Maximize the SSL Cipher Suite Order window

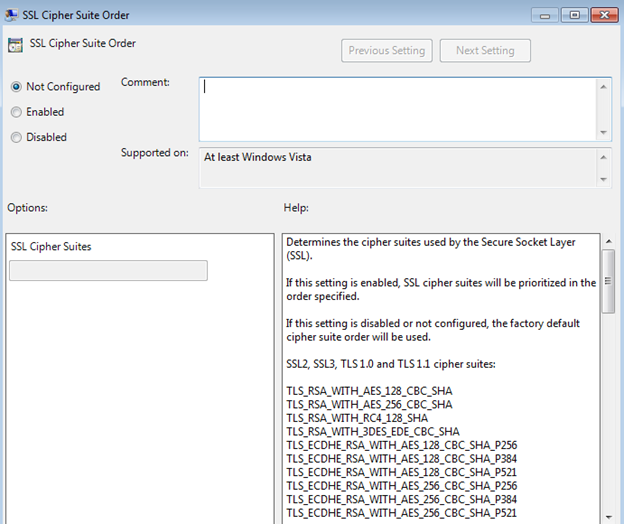[x=575, y=15]
